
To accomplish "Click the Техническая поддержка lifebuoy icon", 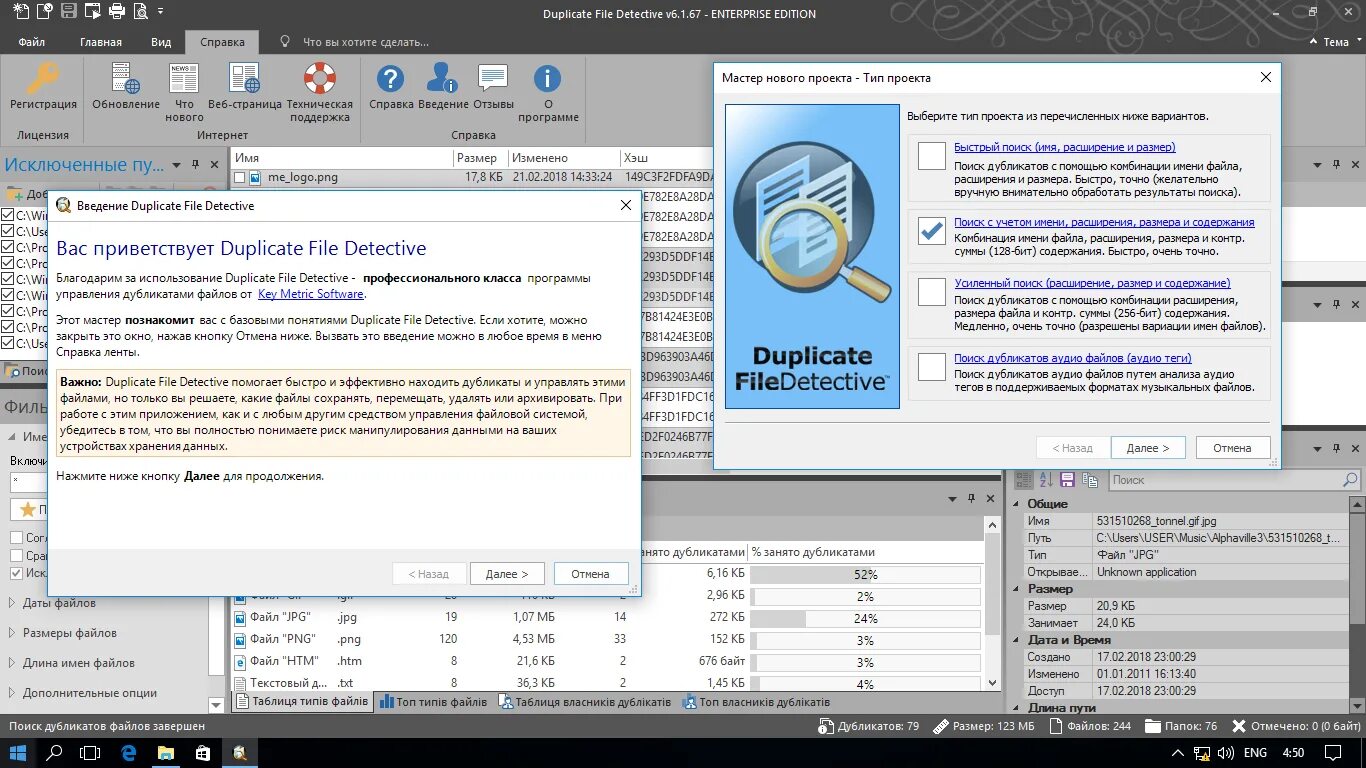I will coord(320,79).
